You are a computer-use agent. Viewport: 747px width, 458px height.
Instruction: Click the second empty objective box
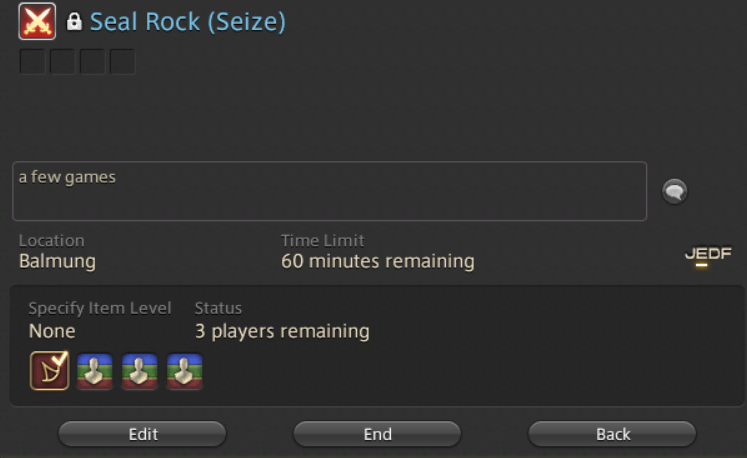coord(62,61)
